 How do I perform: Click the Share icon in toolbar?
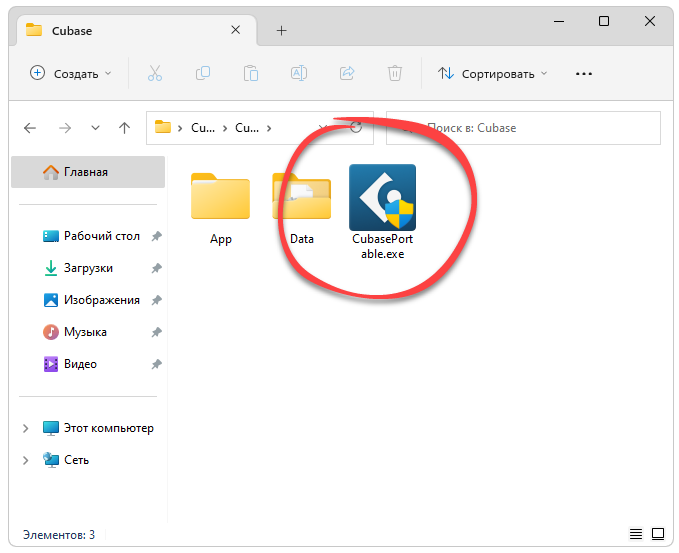[x=347, y=74]
